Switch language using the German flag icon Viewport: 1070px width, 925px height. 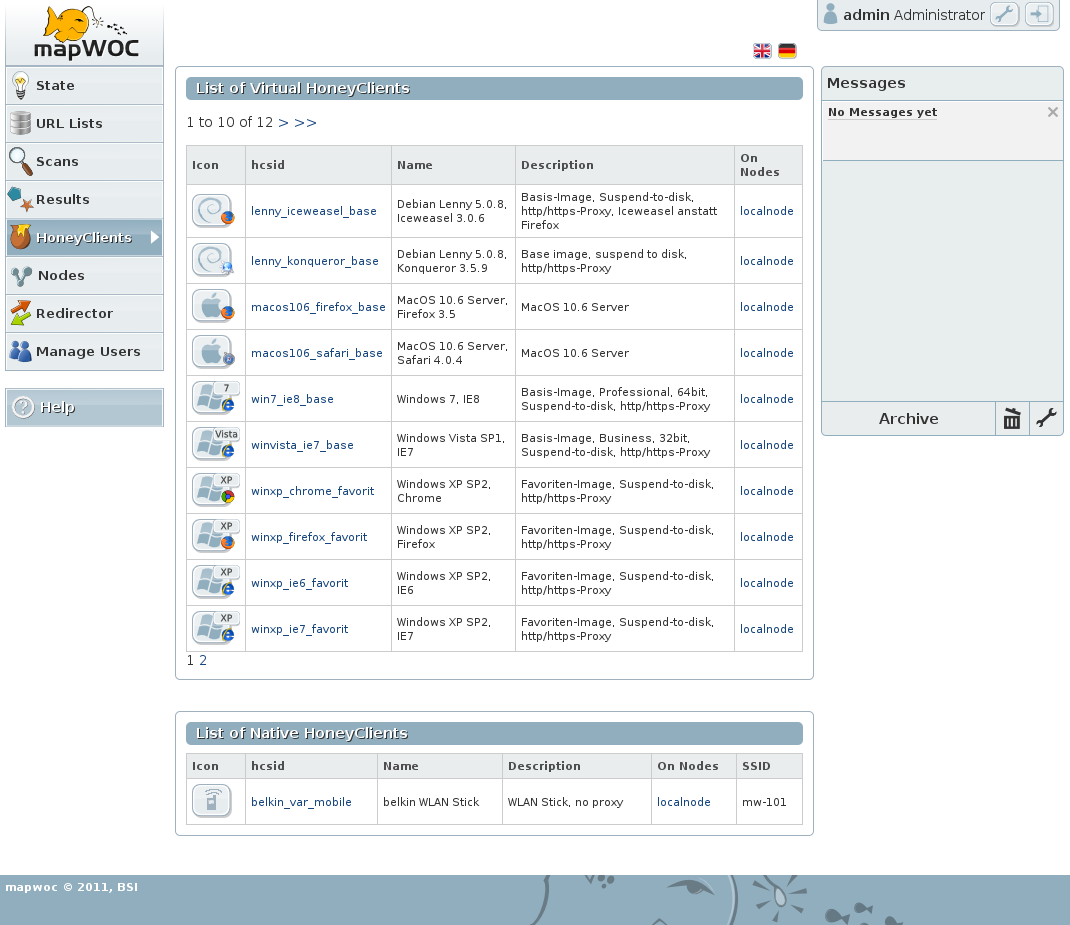787,51
